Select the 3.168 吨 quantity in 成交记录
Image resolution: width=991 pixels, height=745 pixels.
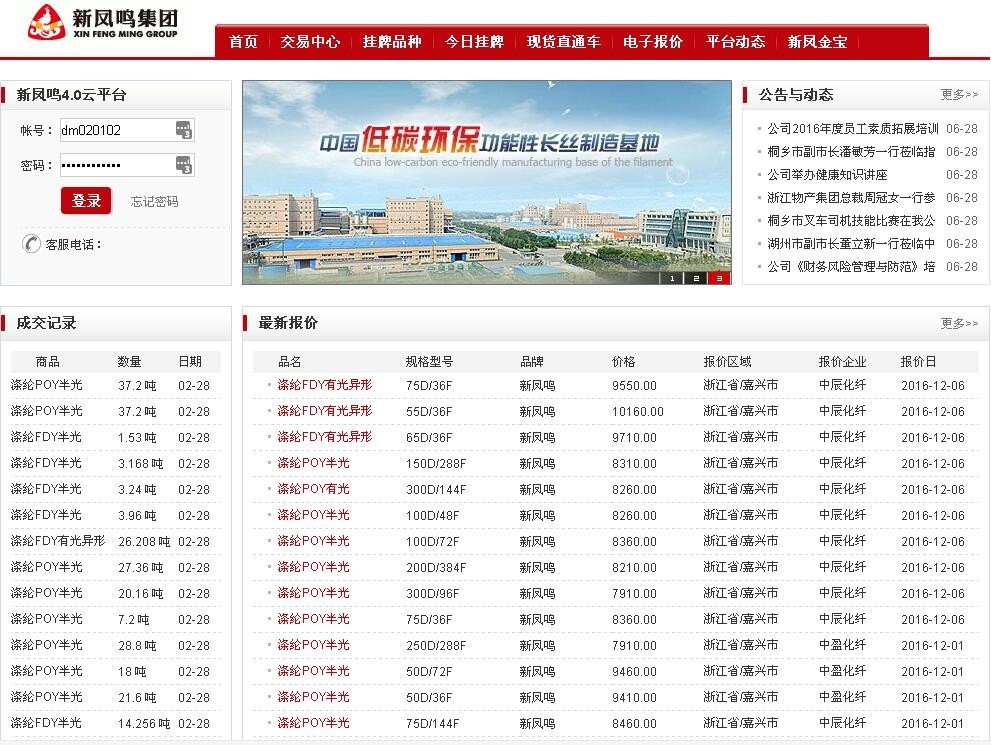point(140,463)
